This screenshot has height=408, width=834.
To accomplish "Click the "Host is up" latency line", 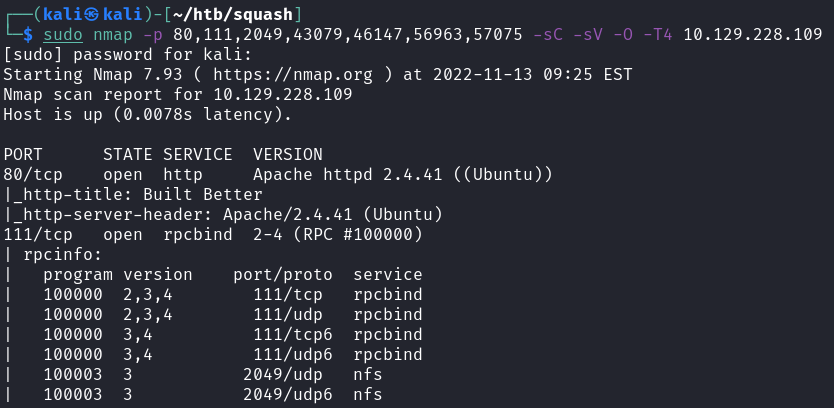I will 148,115.
